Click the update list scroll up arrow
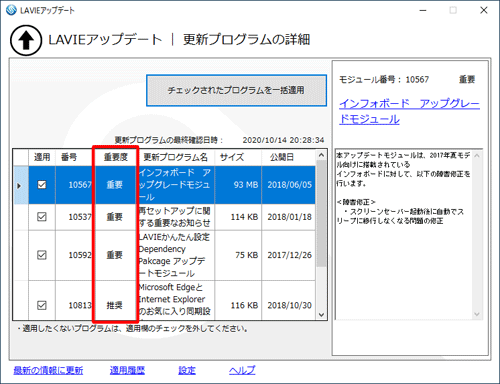 [321, 155]
